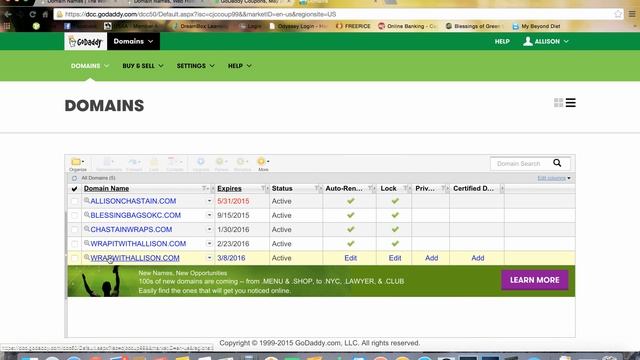Image resolution: width=640 pixels, height=360 pixels.
Task: Open the row dropdown for BLESSINGBAGSOKC.COM
Action: 209,215
